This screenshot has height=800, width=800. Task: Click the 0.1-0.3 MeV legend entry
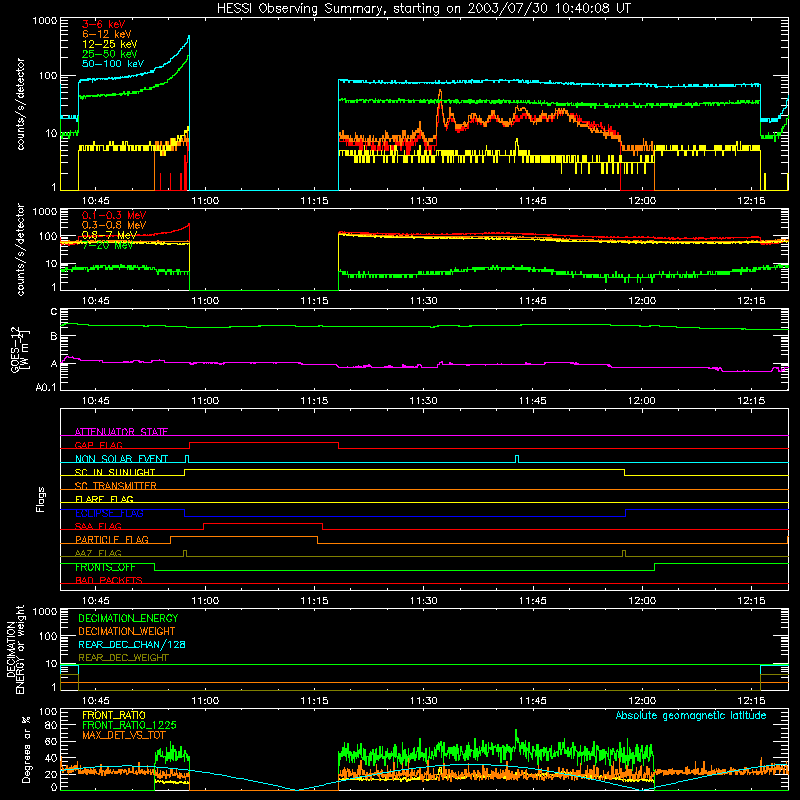(114, 215)
